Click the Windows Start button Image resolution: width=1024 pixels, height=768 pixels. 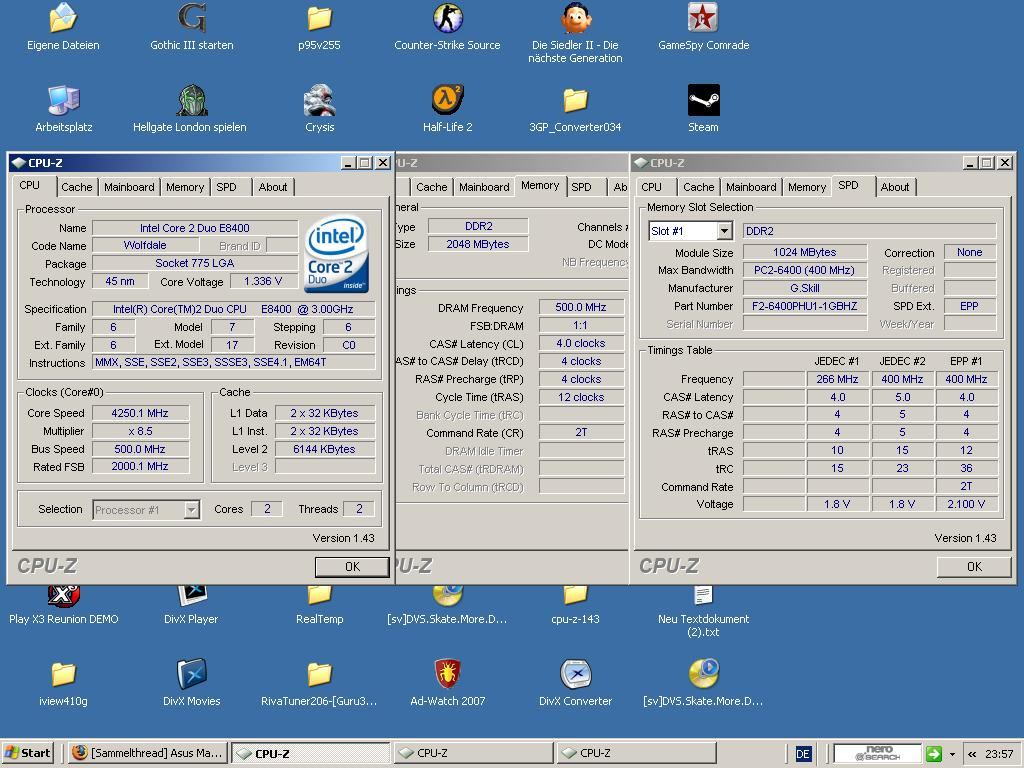click(28, 753)
